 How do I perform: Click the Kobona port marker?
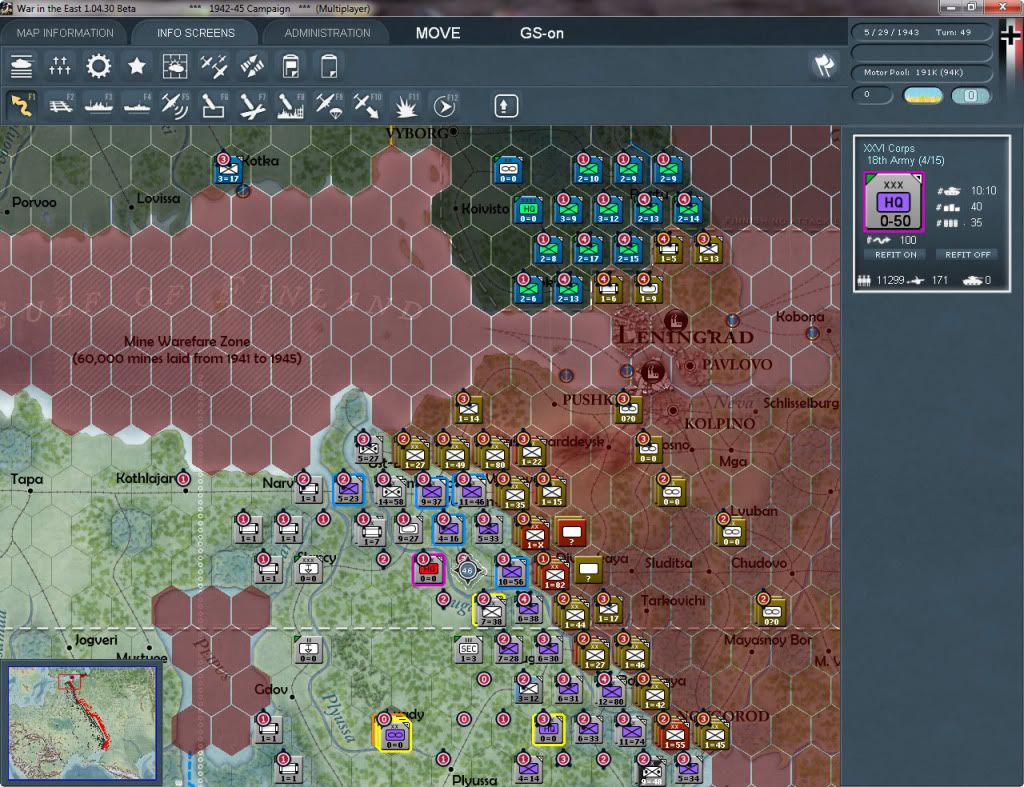(x=812, y=332)
